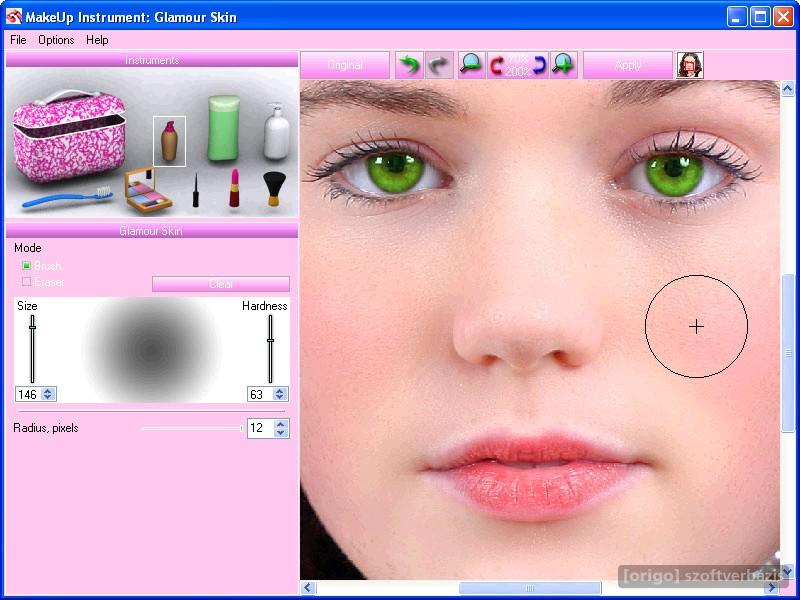Viewport: 800px width, 600px height.
Task: Open the Options menu
Action: [x=56, y=40]
